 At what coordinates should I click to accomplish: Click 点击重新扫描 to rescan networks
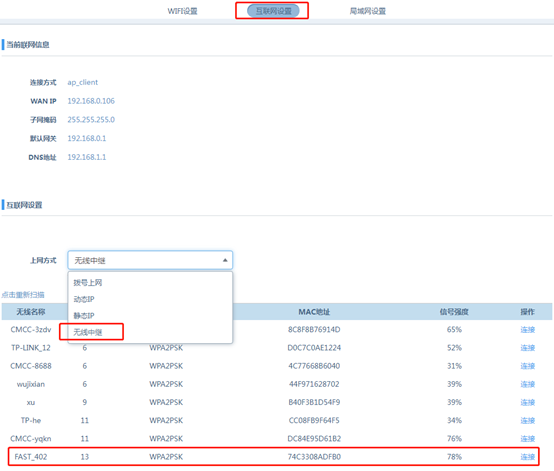coord(23,295)
